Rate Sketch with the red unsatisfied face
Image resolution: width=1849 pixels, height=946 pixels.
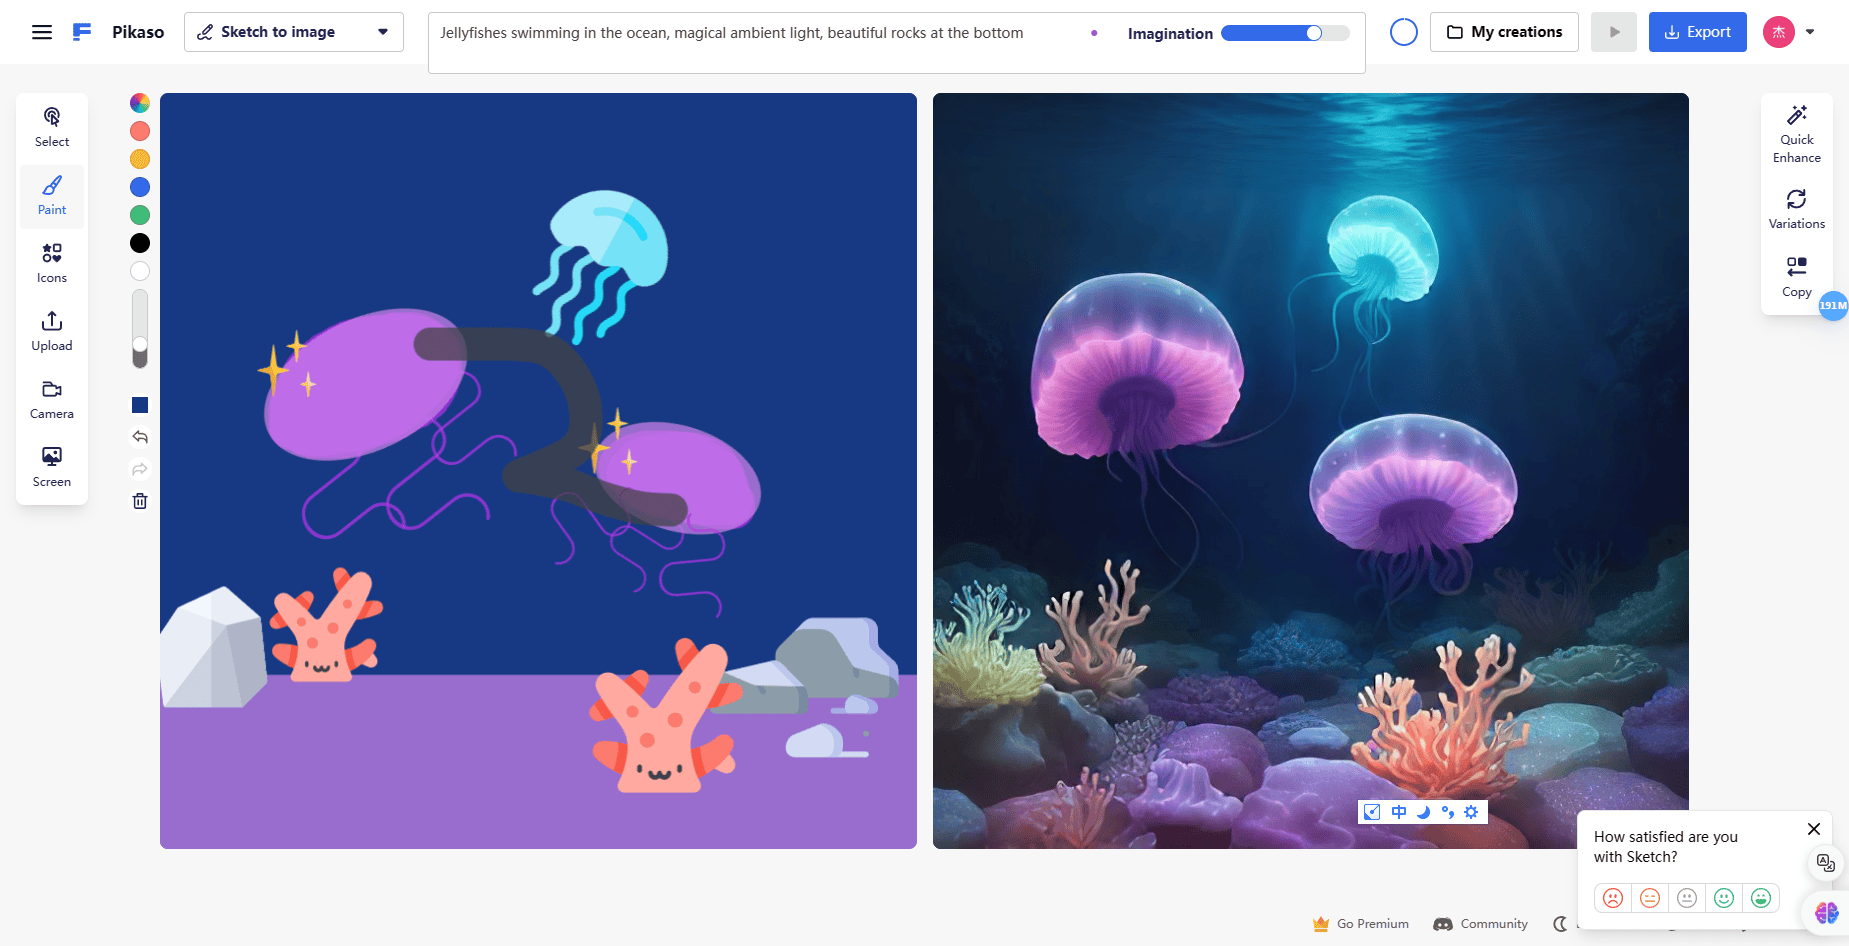point(1613,897)
